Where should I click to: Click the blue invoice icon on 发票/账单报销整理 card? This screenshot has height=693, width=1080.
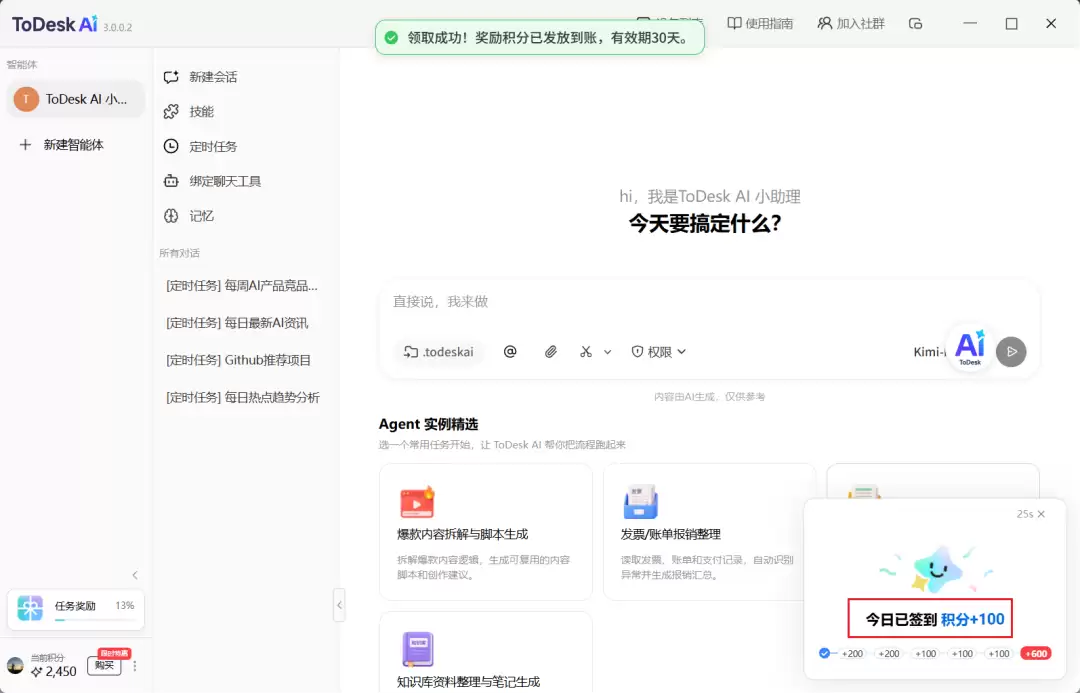pyautogui.click(x=641, y=501)
